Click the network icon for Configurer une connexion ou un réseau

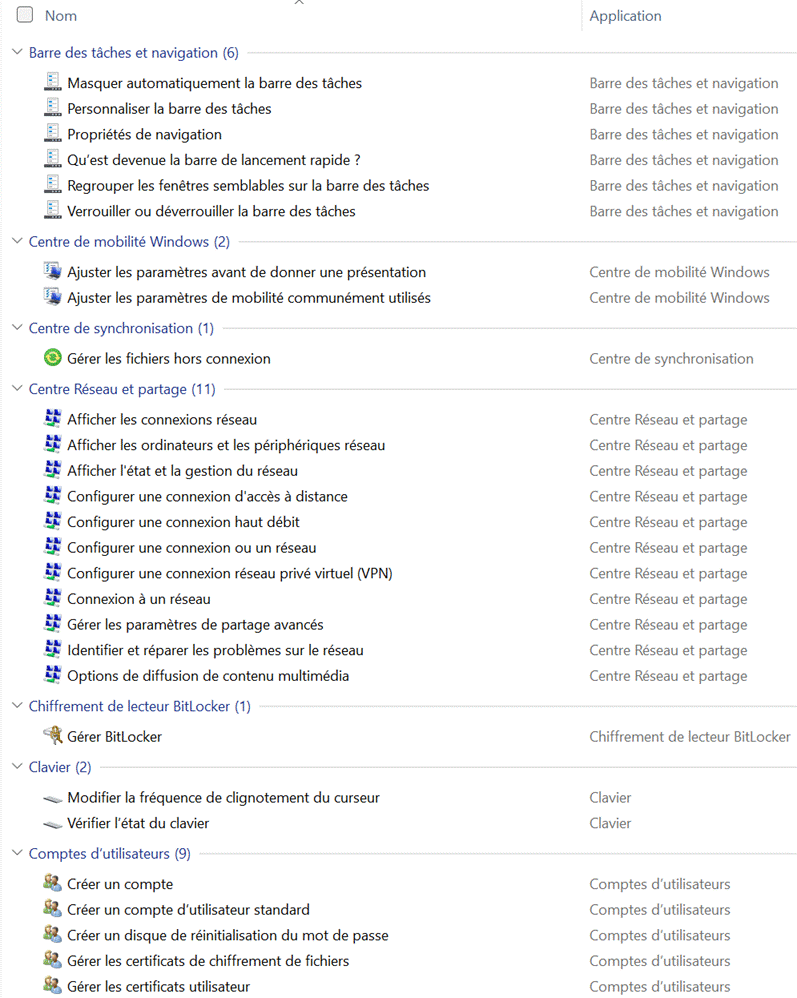(53, 547)
